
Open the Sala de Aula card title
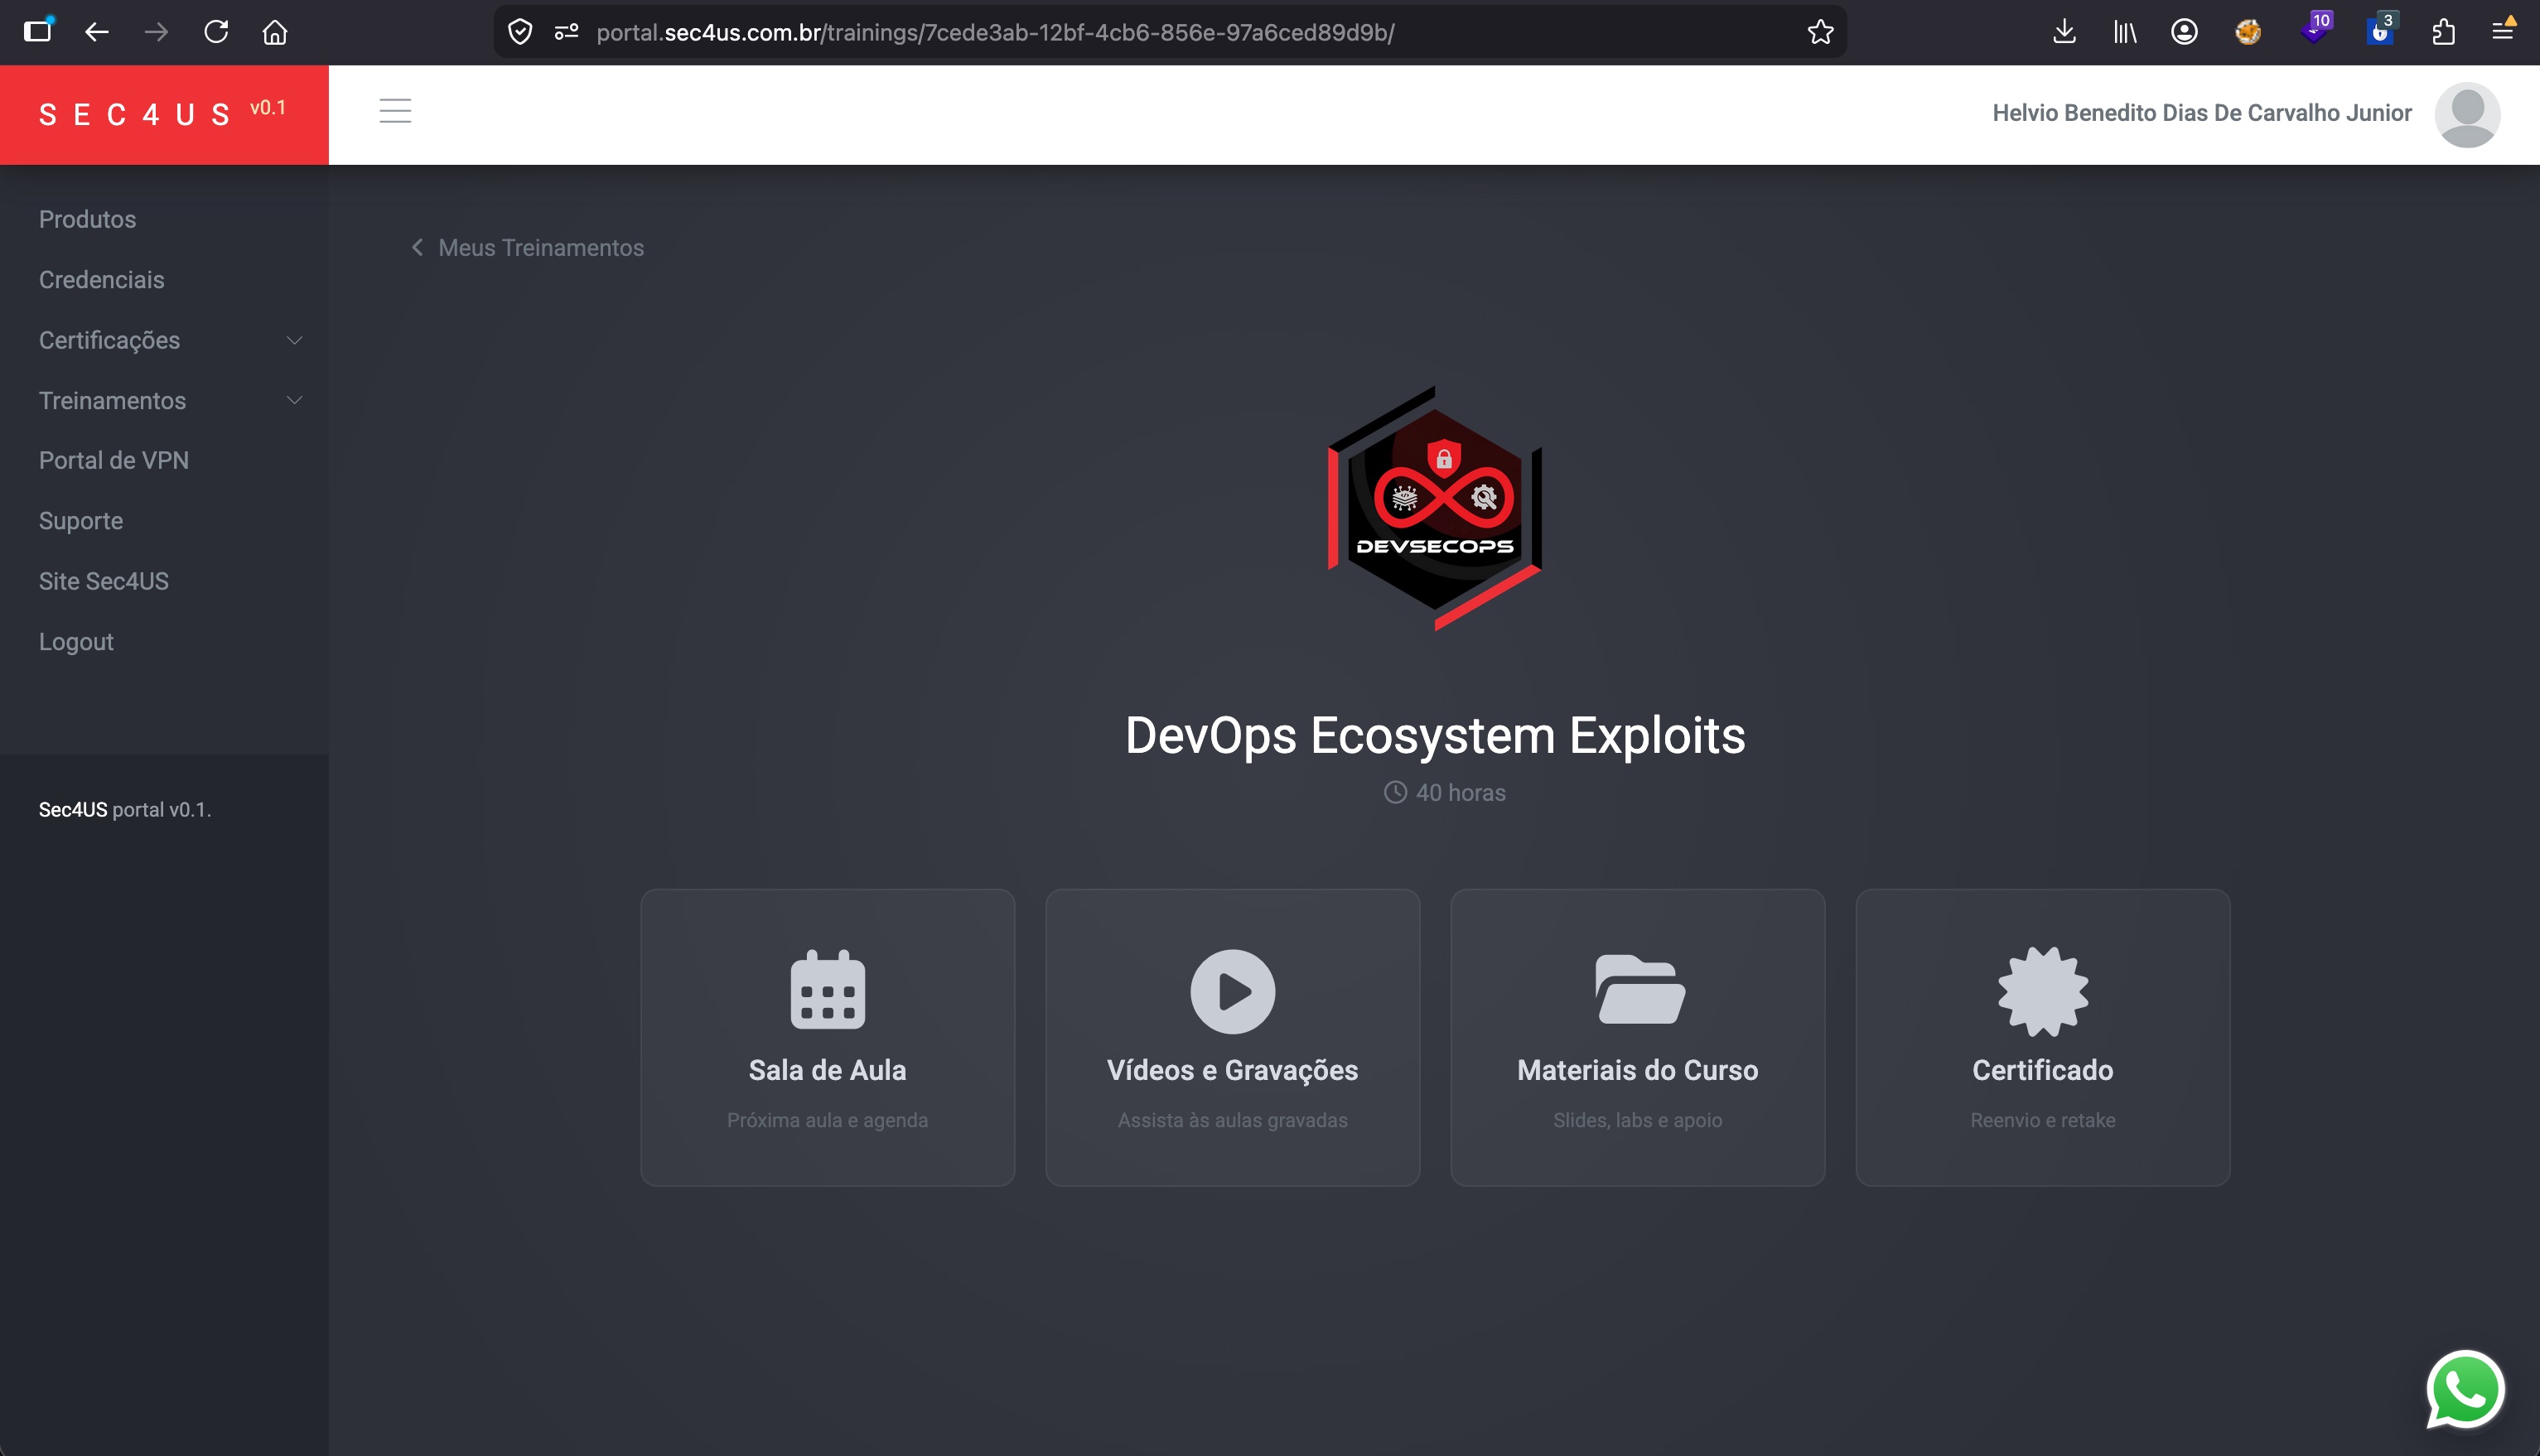pos(827,1070)
